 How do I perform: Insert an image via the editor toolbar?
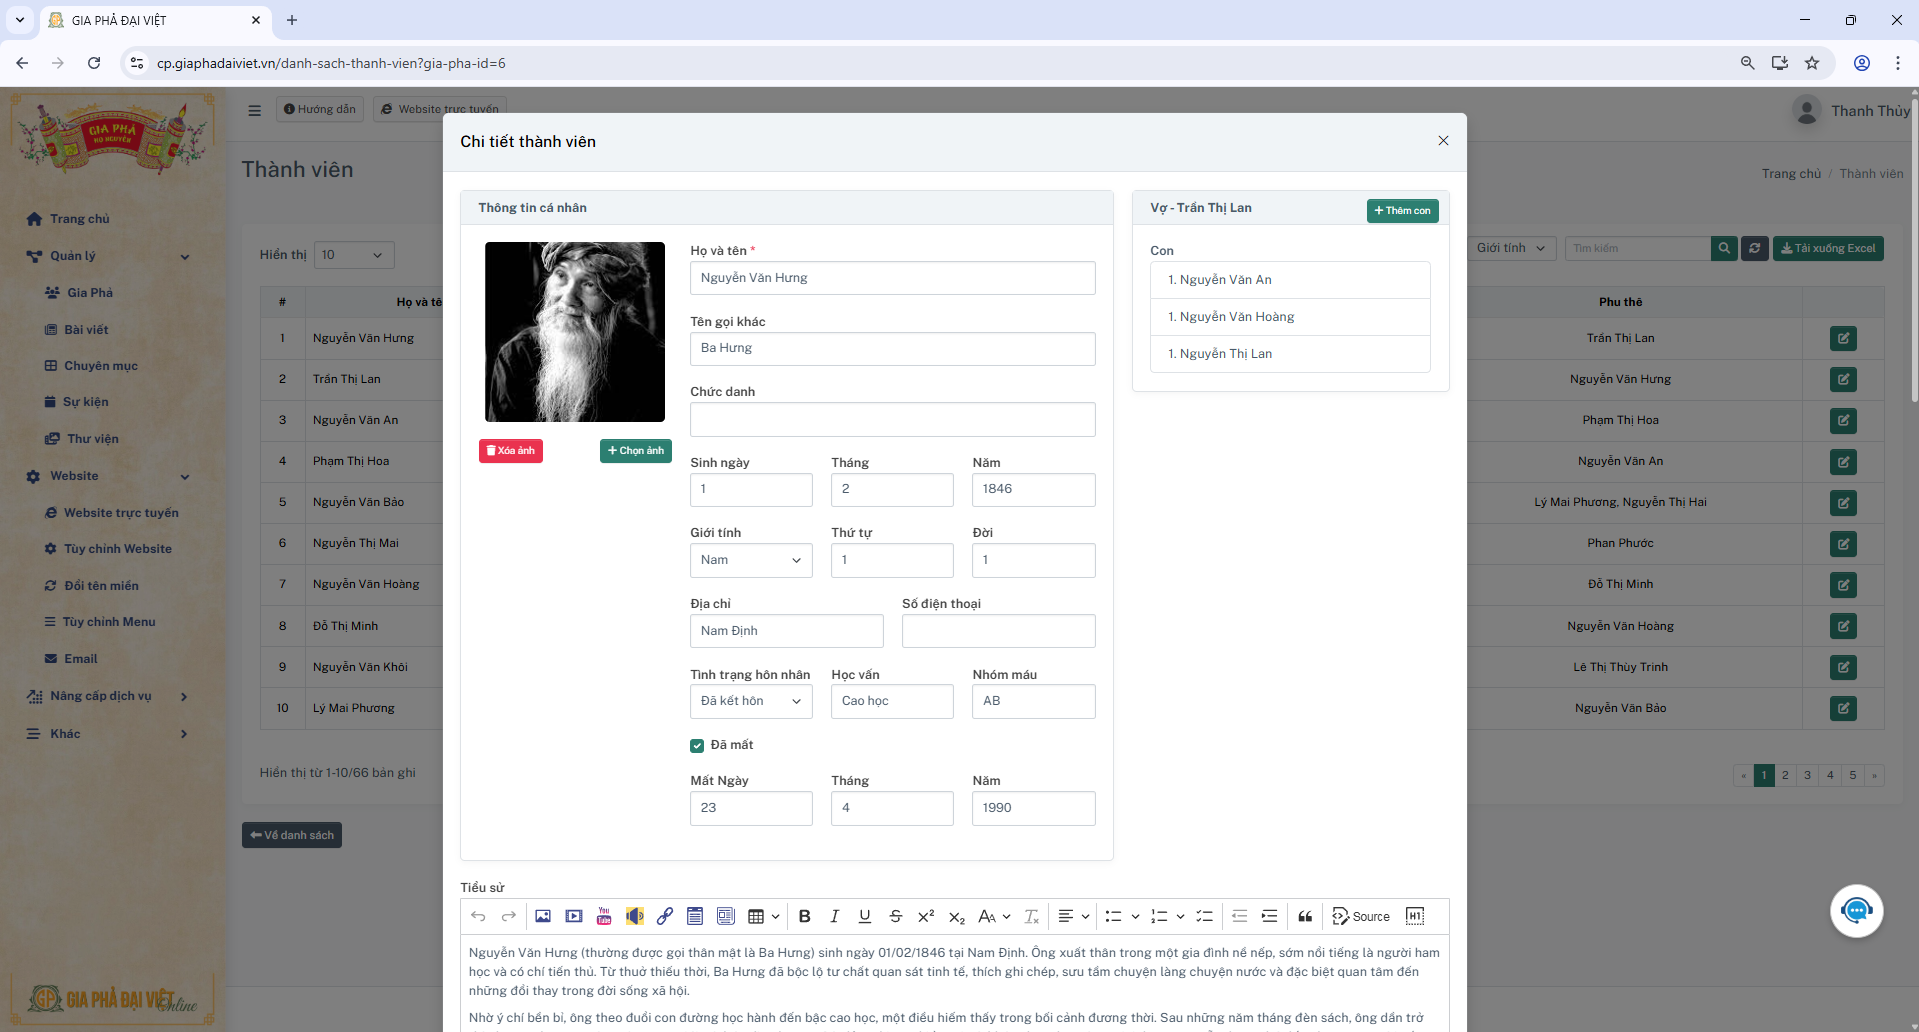543,916
